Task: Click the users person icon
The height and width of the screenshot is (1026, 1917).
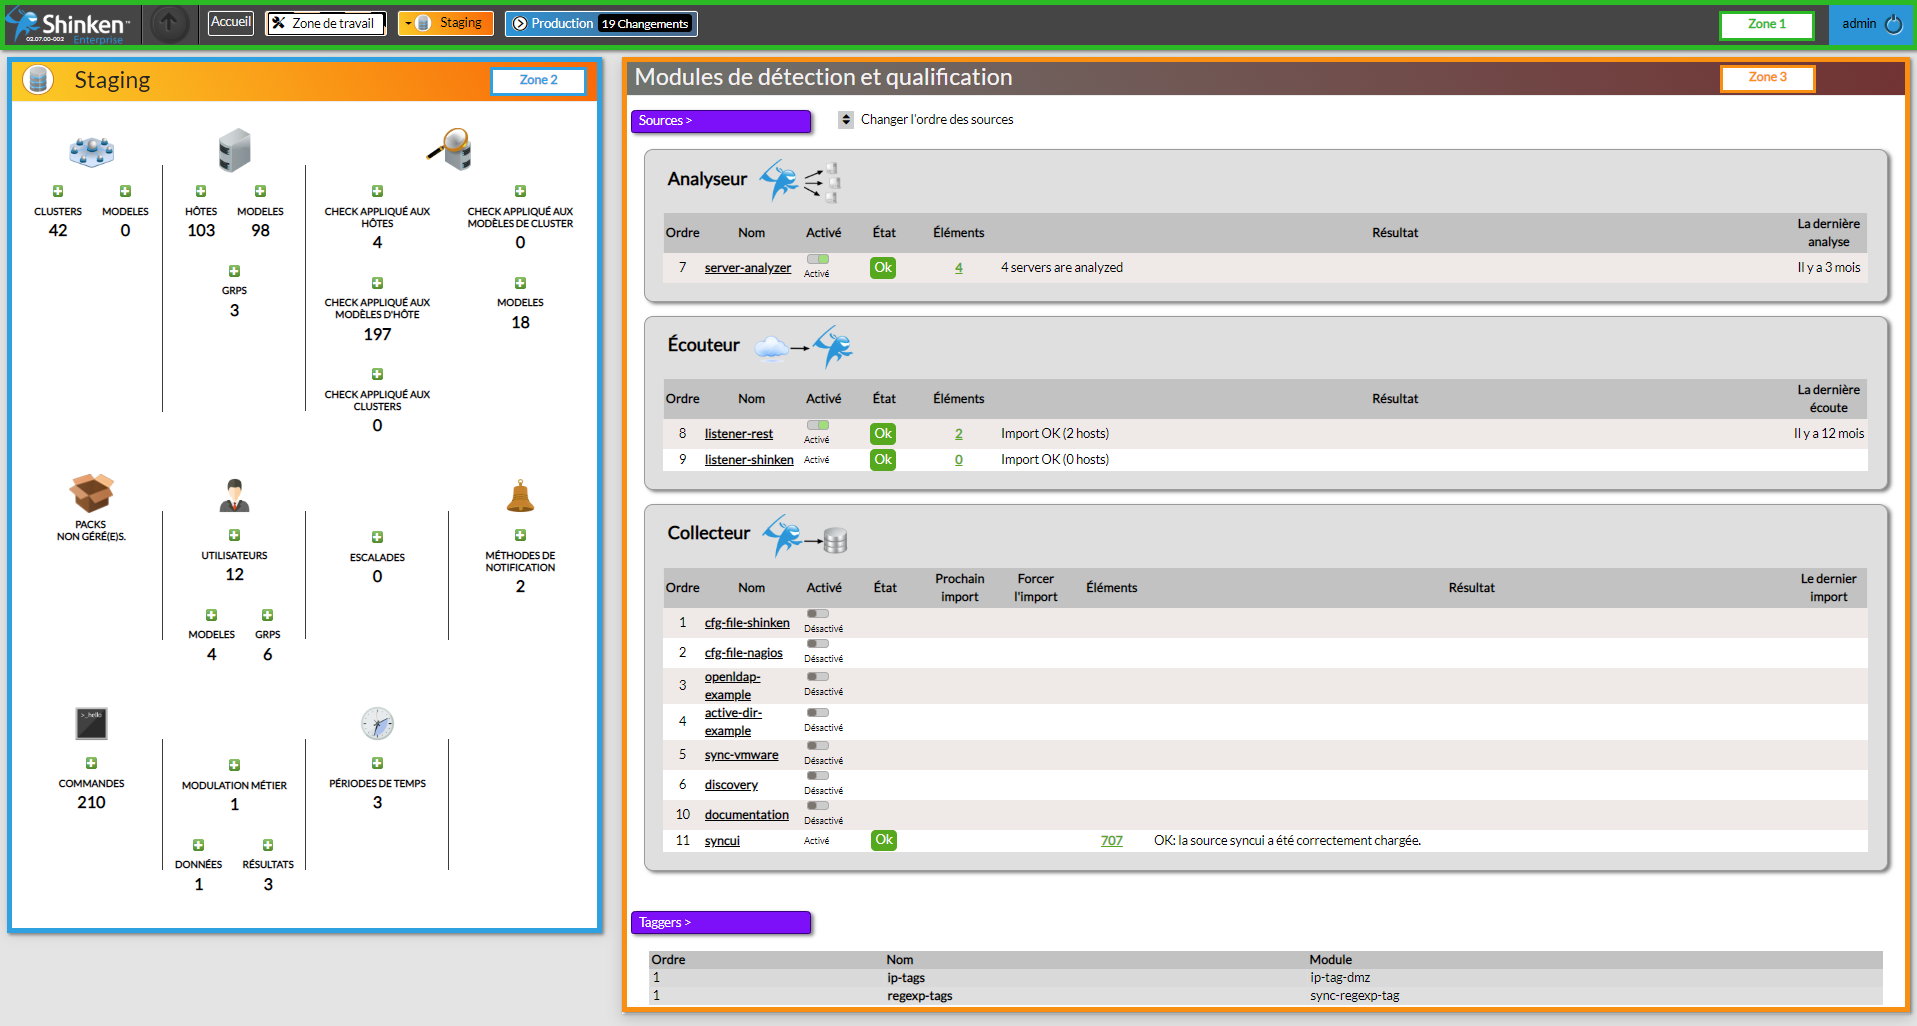Action: [234, 495]
